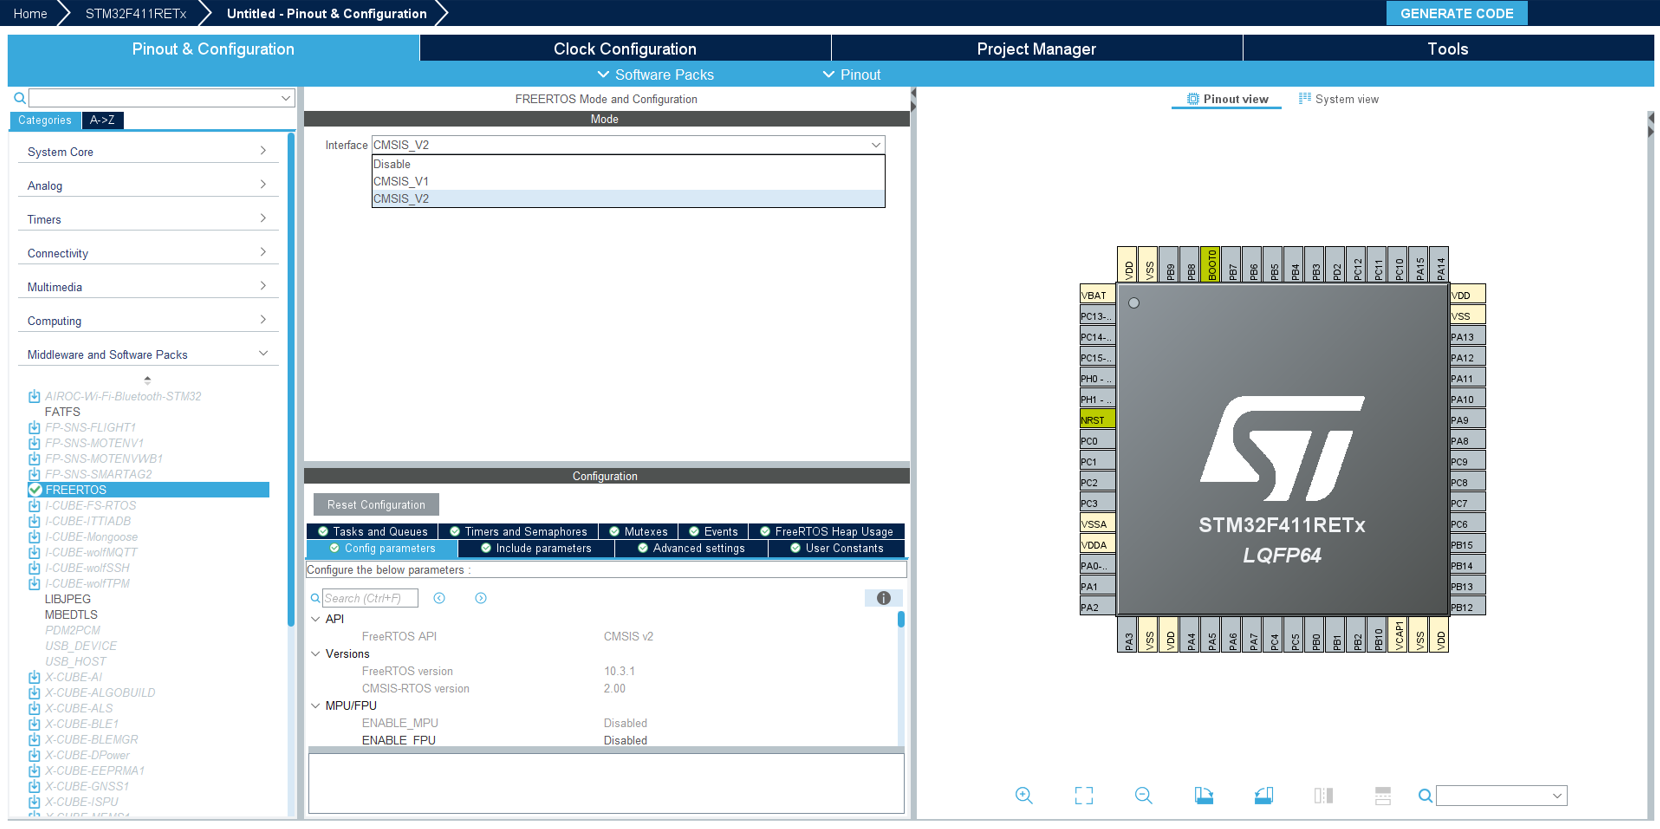The width and height of the screenshot is (1660, 829).
Task: Expand the Timers category
Action: tap(148, 220)
